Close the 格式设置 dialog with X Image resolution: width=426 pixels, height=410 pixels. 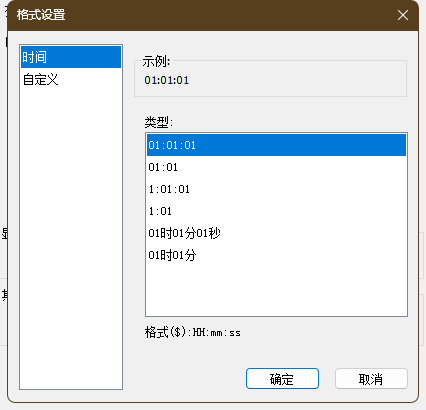(403, 15)
